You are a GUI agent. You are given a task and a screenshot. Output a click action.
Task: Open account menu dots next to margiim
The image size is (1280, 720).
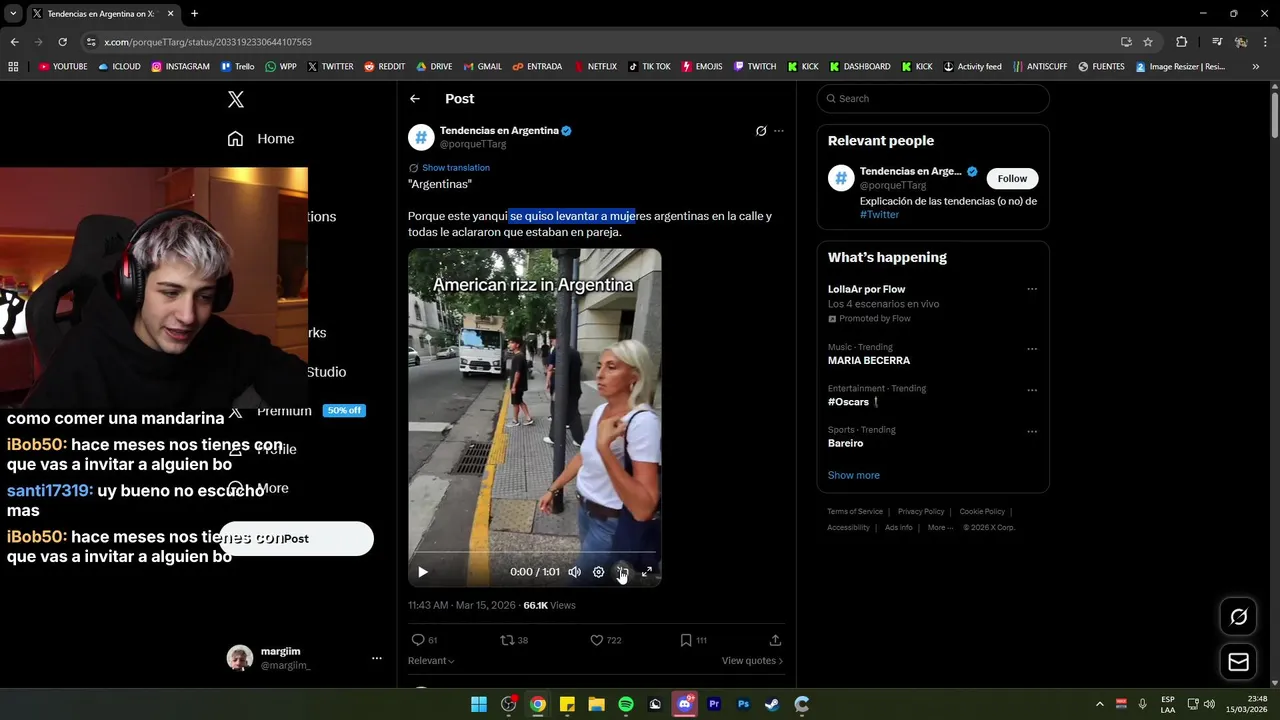coord(377,658)
